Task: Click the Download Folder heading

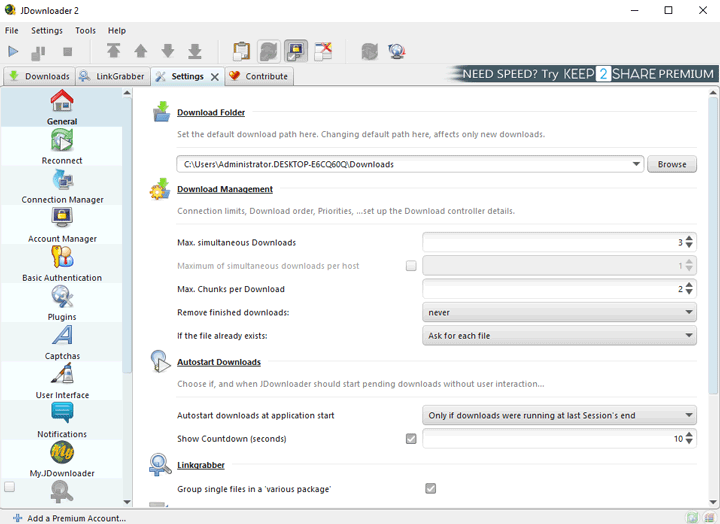Action: click(211, 113)
